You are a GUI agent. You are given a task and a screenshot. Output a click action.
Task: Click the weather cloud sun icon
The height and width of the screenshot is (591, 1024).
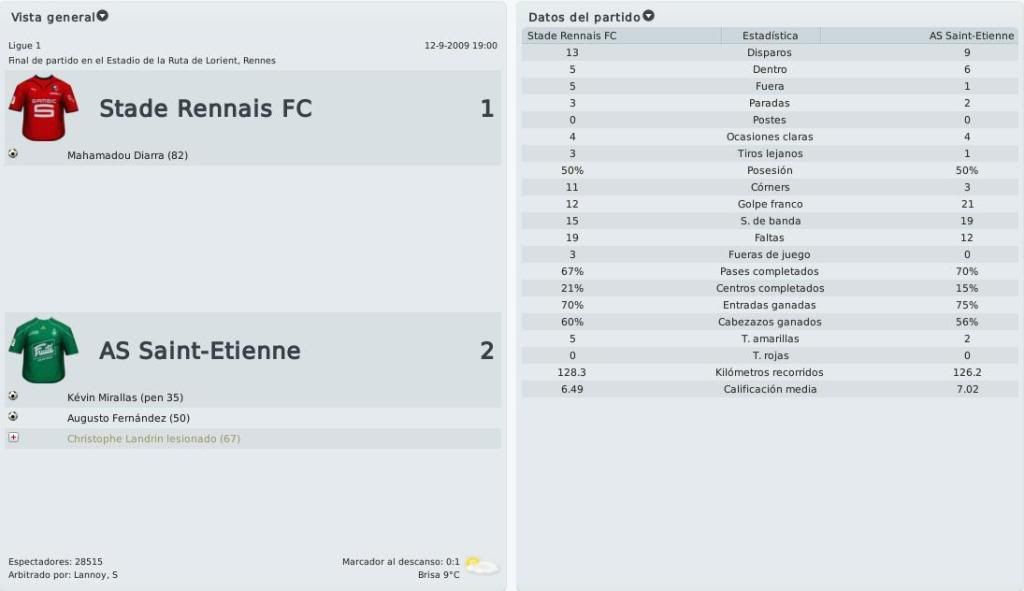coord(482,566)
